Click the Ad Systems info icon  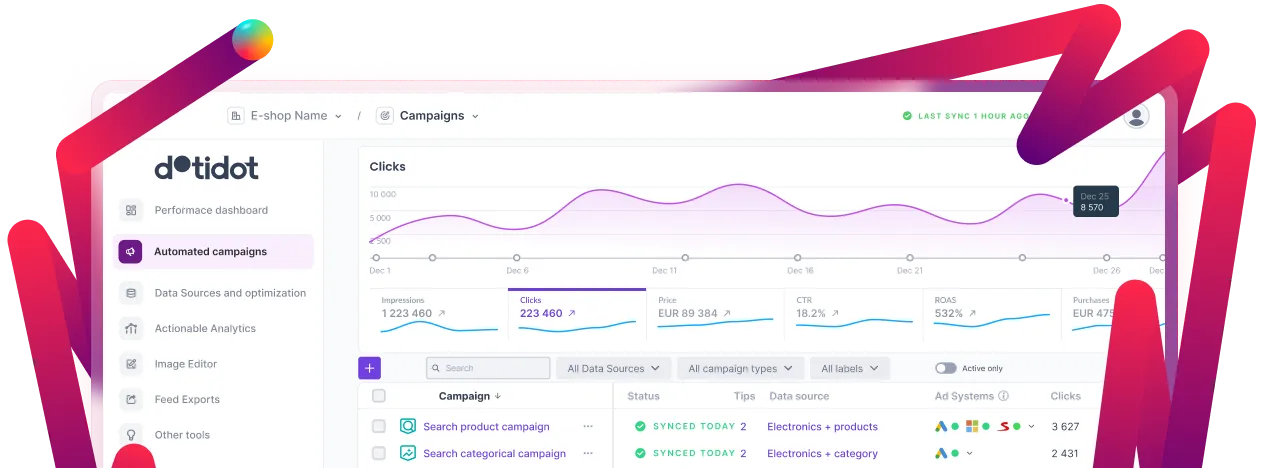pos(1003,396)
